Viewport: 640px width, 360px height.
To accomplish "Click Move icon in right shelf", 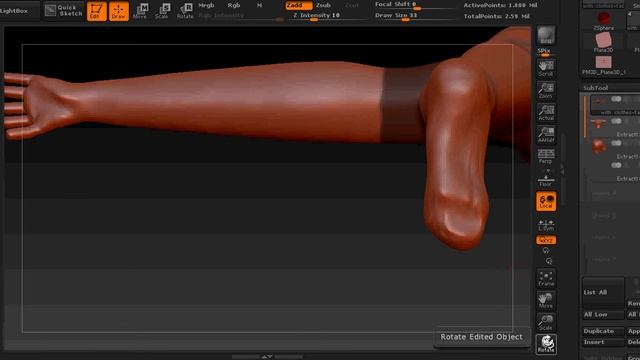I will click(546, 300).
